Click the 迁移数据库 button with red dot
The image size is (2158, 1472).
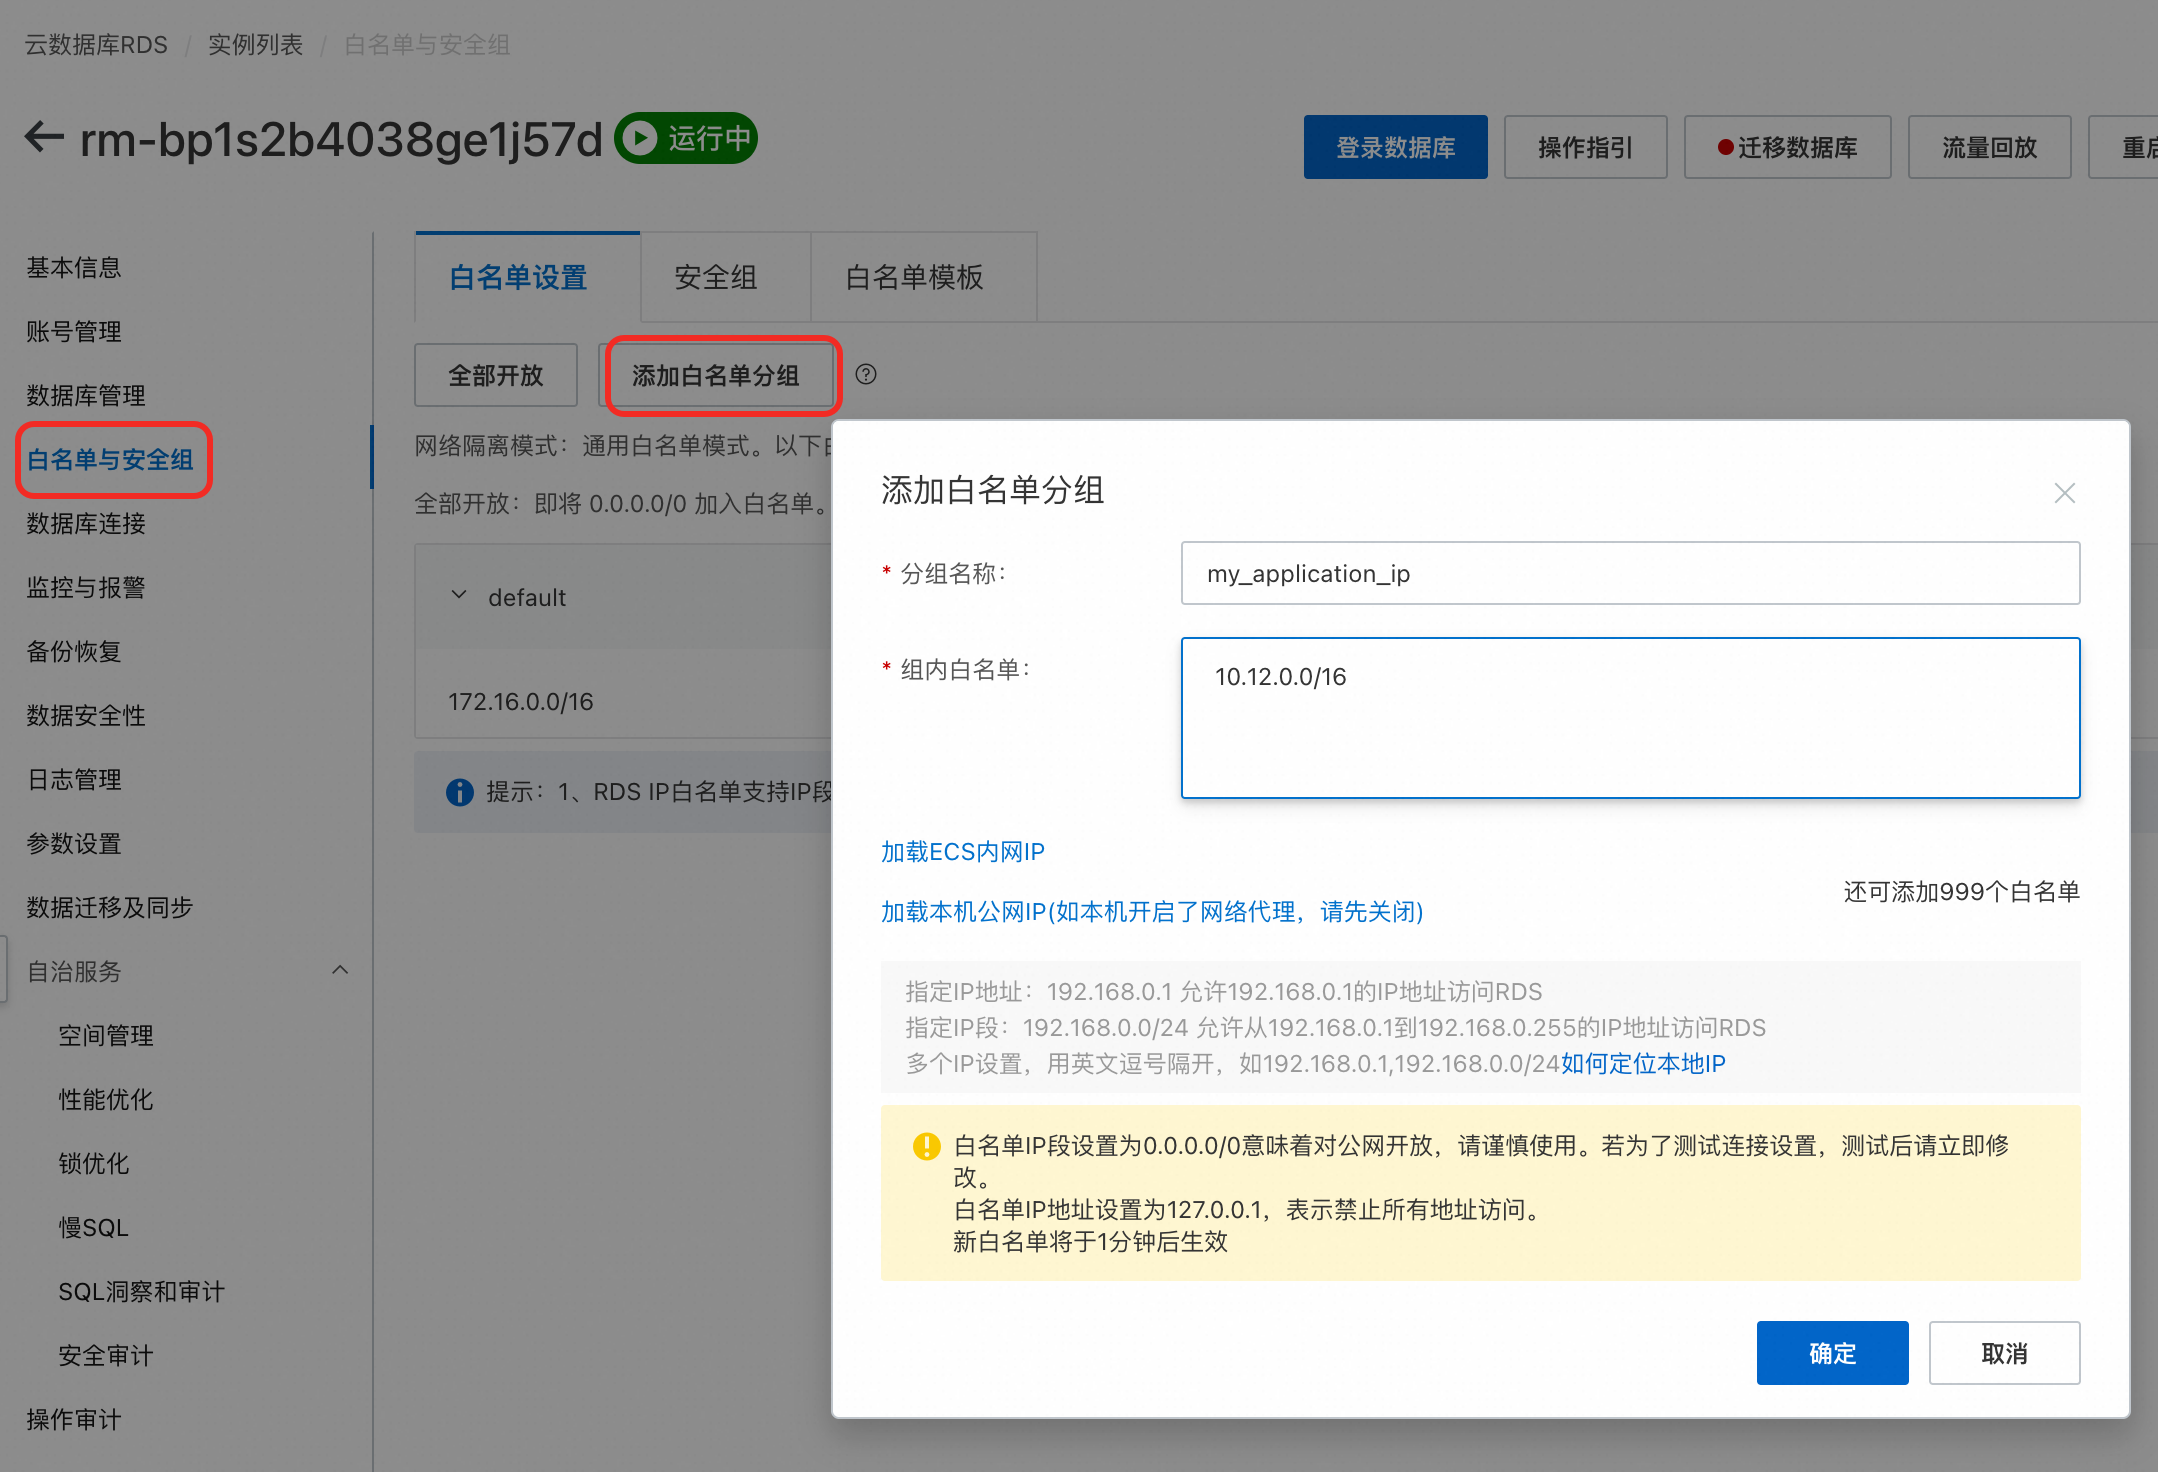coord(1787,147)
